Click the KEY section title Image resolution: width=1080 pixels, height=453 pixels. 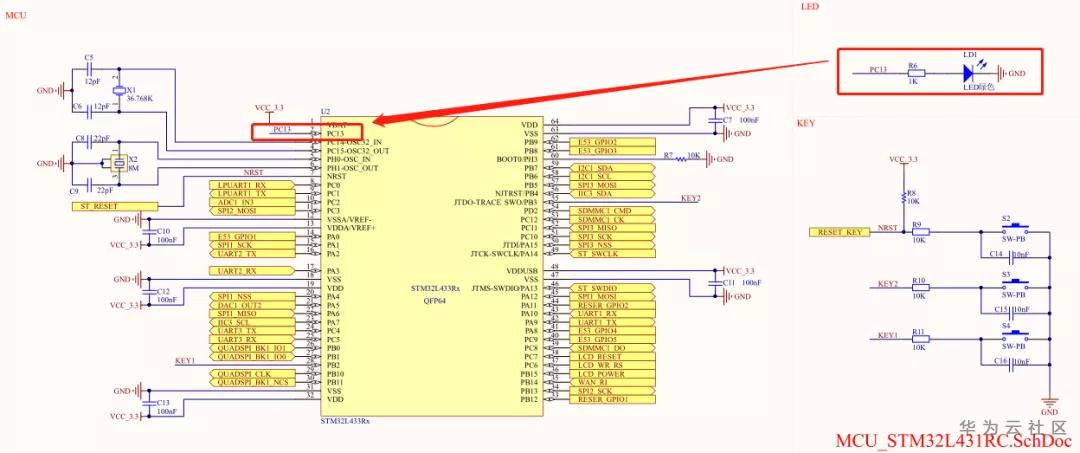(x=806, y=123)
